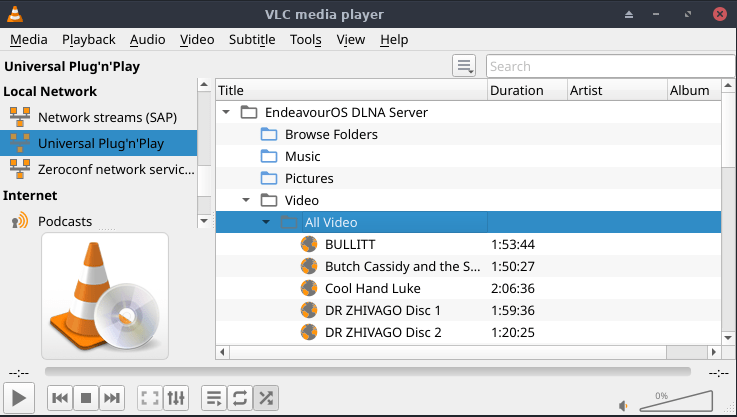Sort by the Artist column header
The width and height of the screenshot is (737, 417).
click(x=617, y=90)
